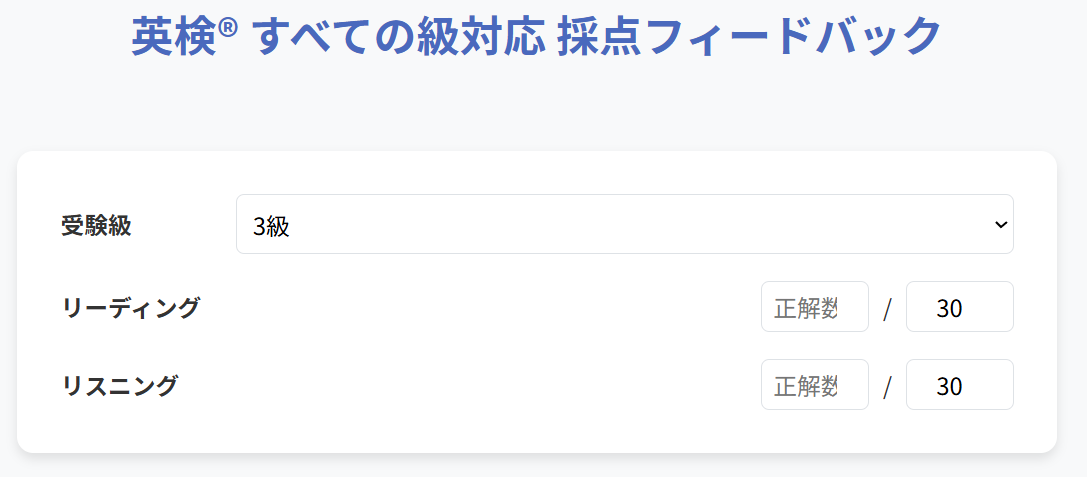This screenshot has height=477, width=1087.
Task: Click the digit 3 inside grade dropdown
Action: point(259,227)
